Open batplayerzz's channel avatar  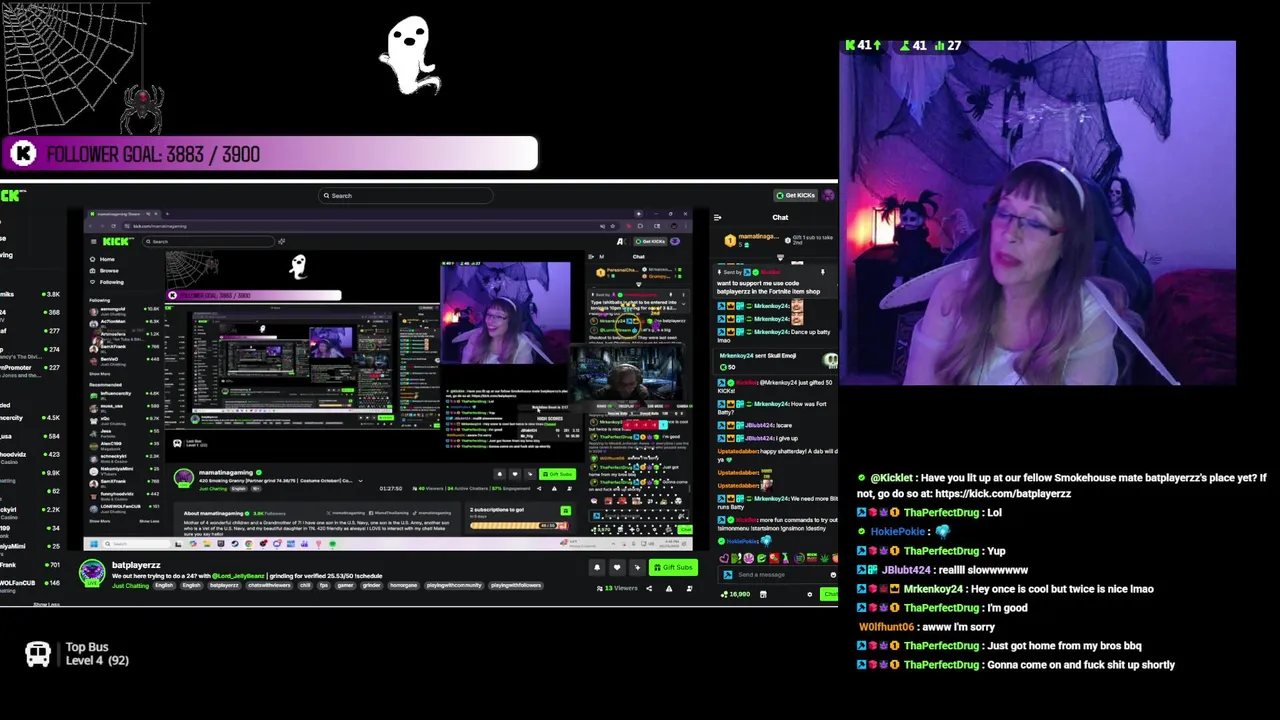pyautogui.click(x=92, y=573)
